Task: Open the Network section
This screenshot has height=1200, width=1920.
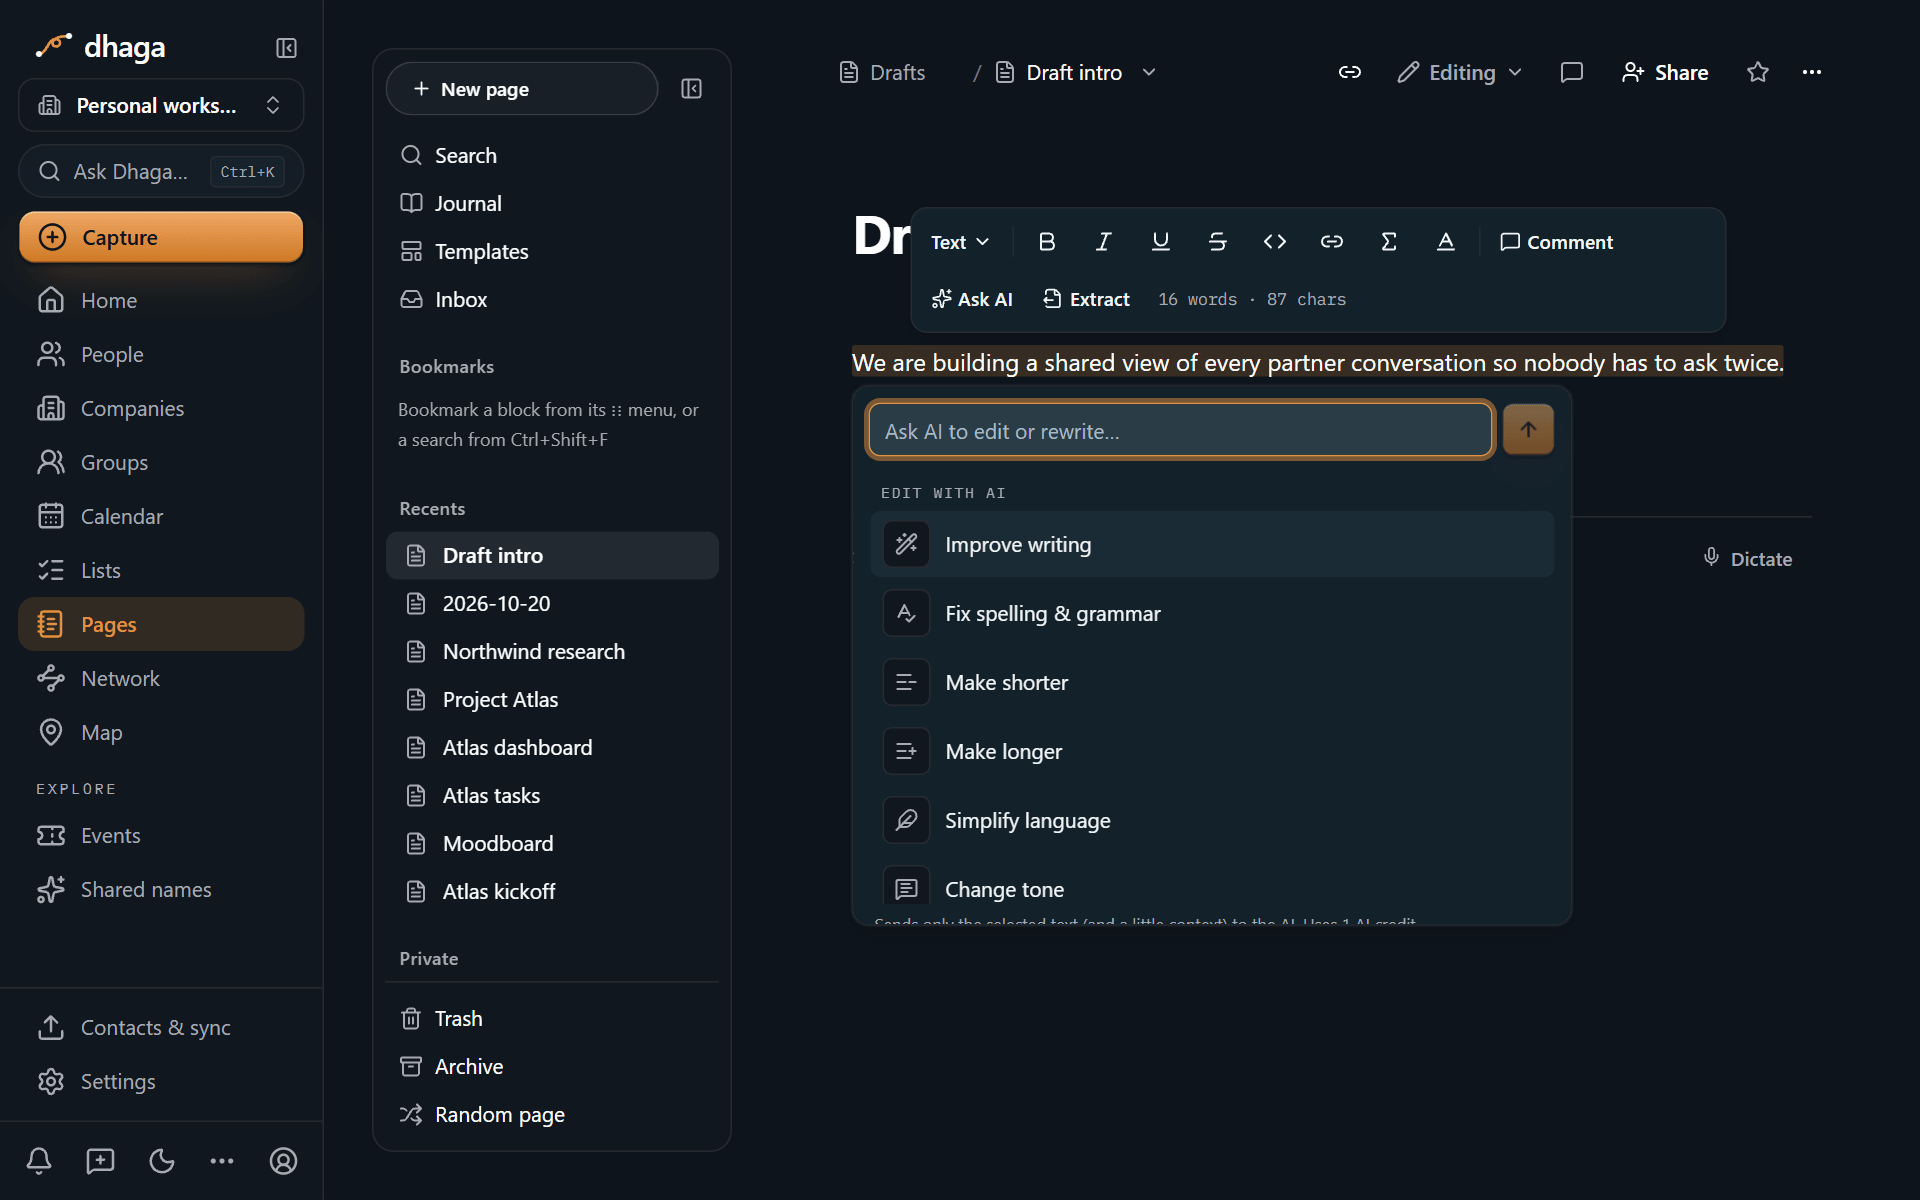Action: (x=161, y=678)
